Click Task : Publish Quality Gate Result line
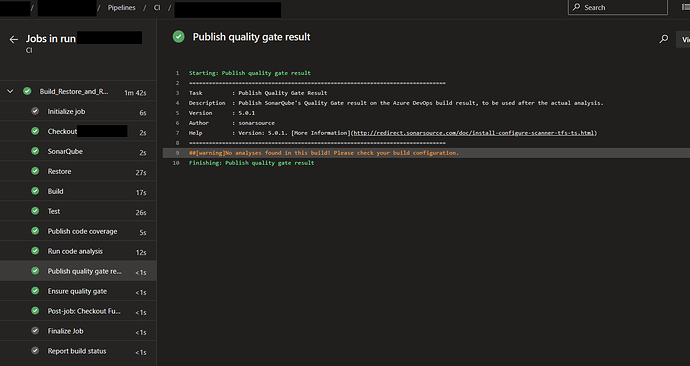This screenshot has width=690, height=366. pos(258,93)
